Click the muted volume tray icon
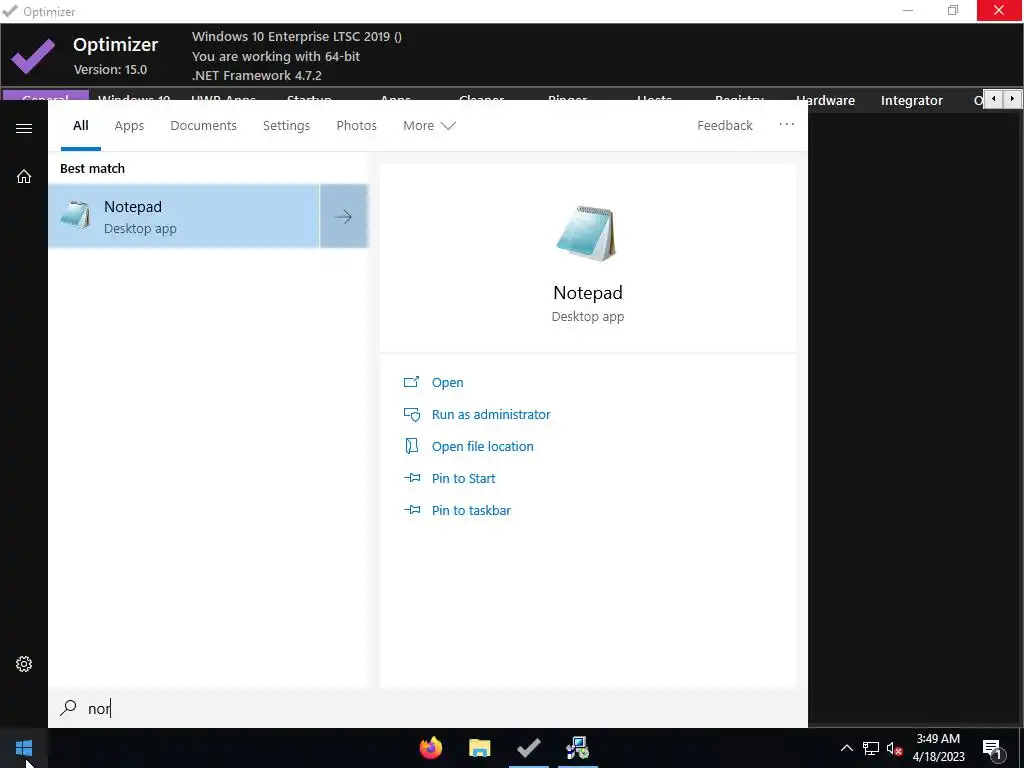The image size is (1024, 768). pyautogui.click(x=894, y=748)
